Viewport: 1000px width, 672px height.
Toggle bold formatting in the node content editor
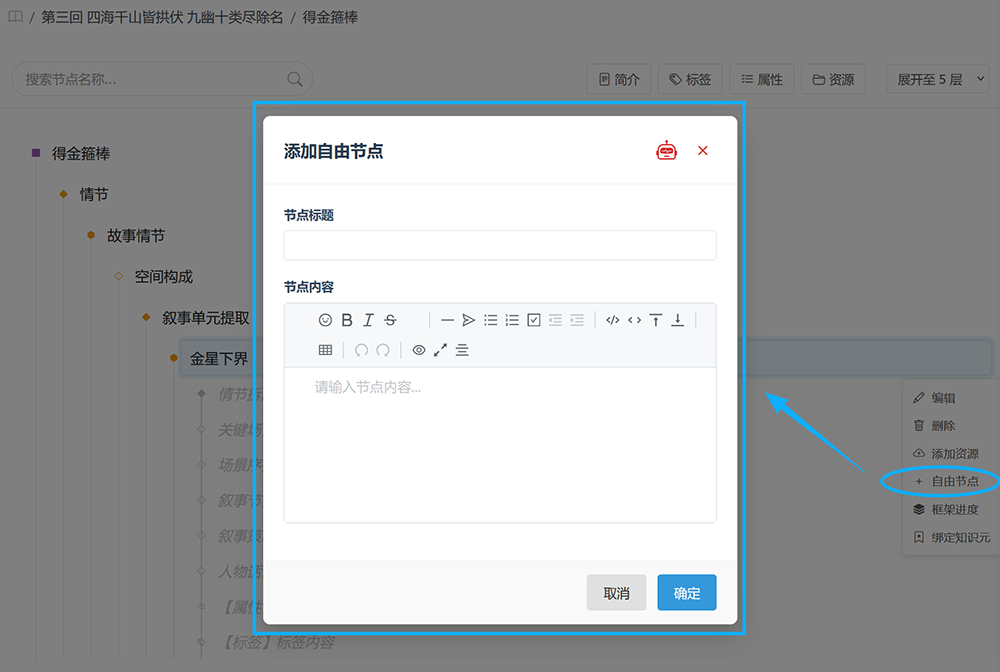(x=347, y=320)
